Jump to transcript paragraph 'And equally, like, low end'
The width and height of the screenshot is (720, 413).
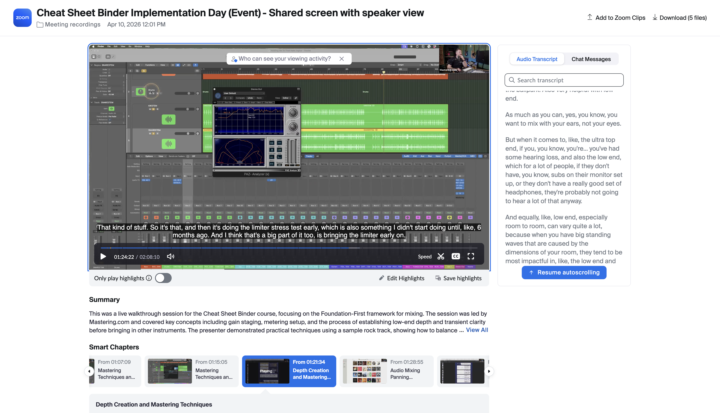[x=563, y=239]
